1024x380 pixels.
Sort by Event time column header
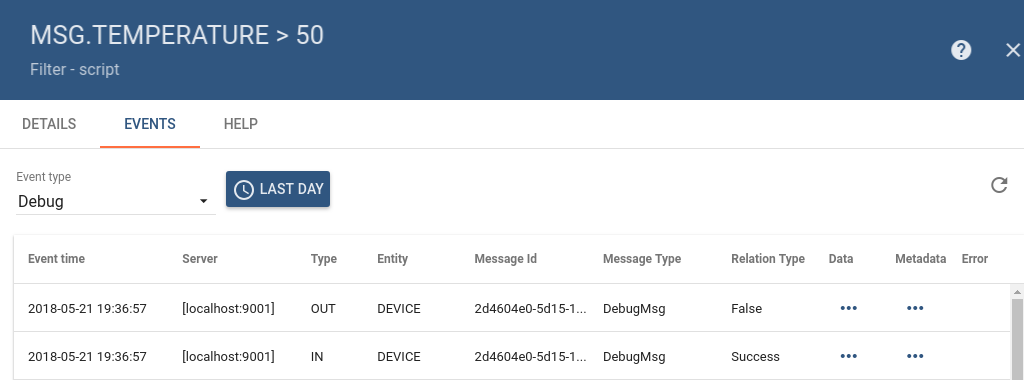pos(56,259)
